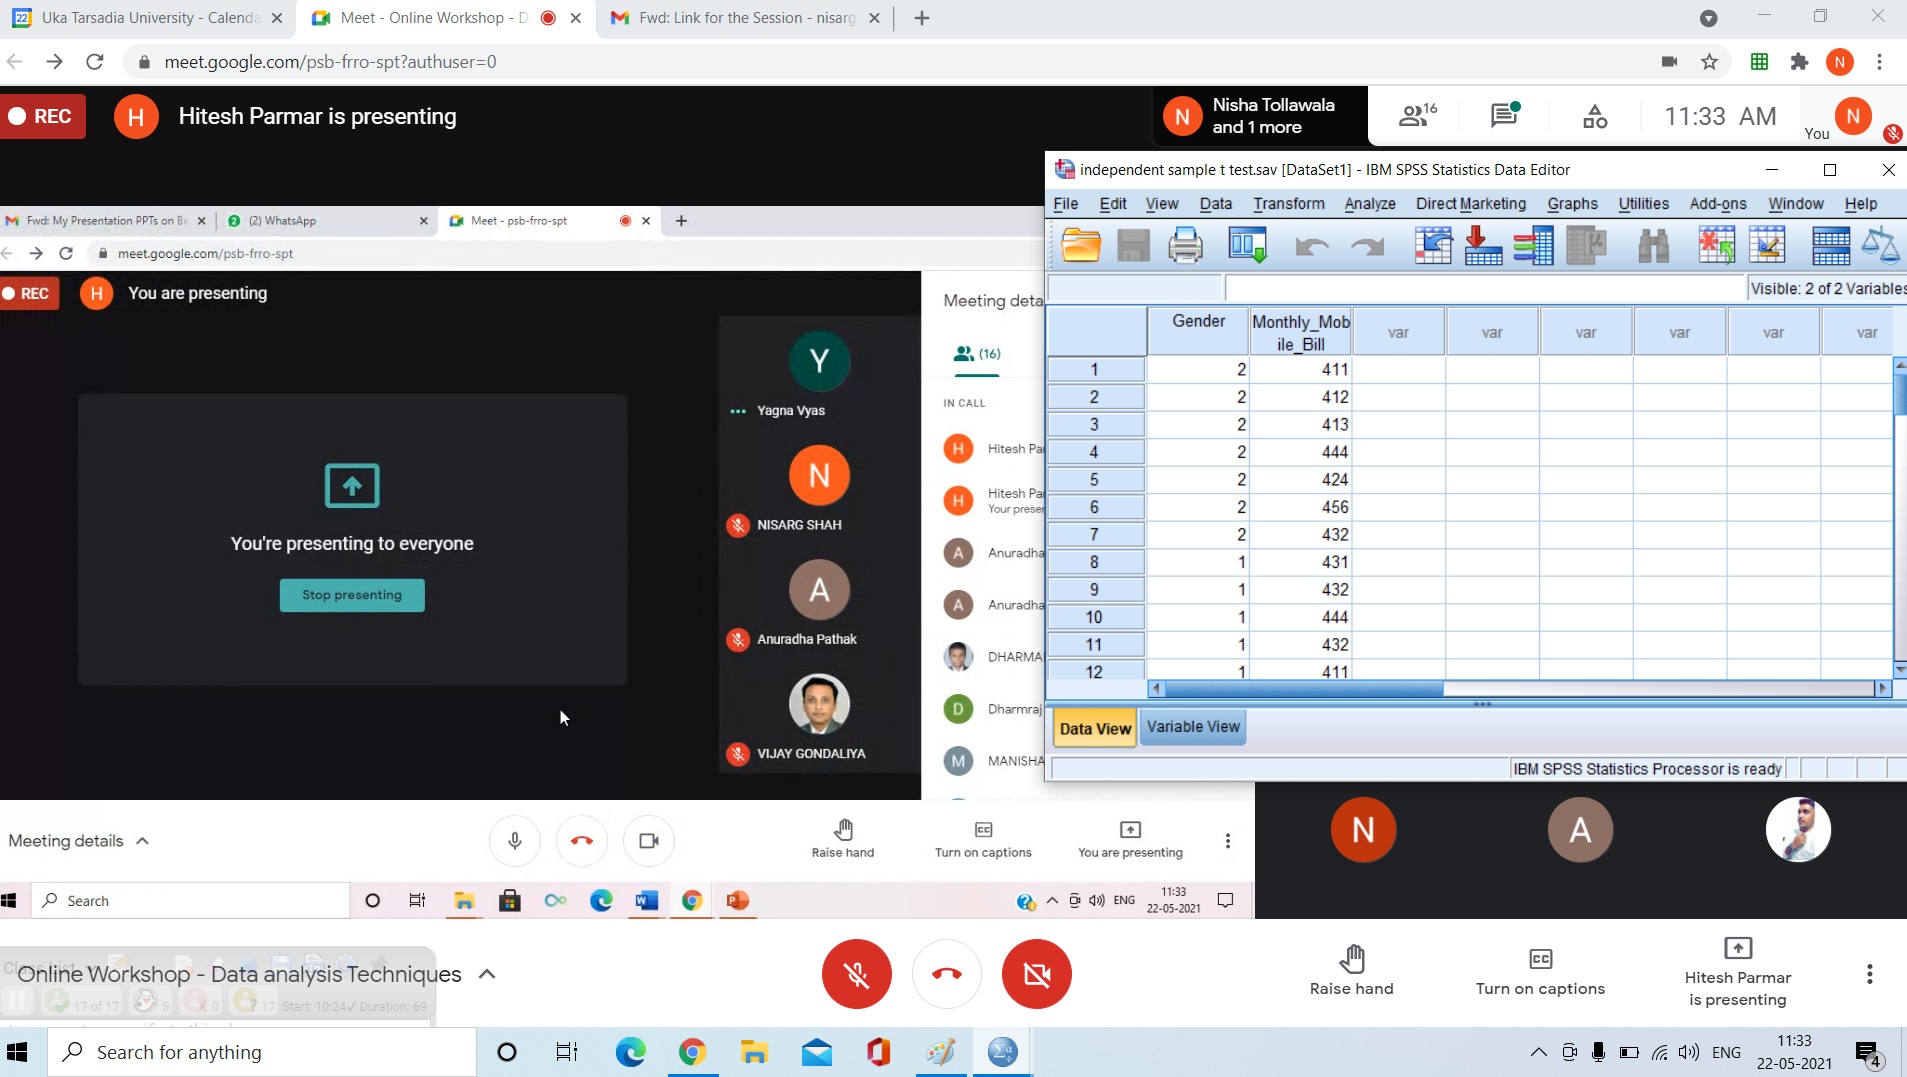Screen dimensions: 1907x1077
Task: Open the Mail app from the taskbar
Action: 817,1052
